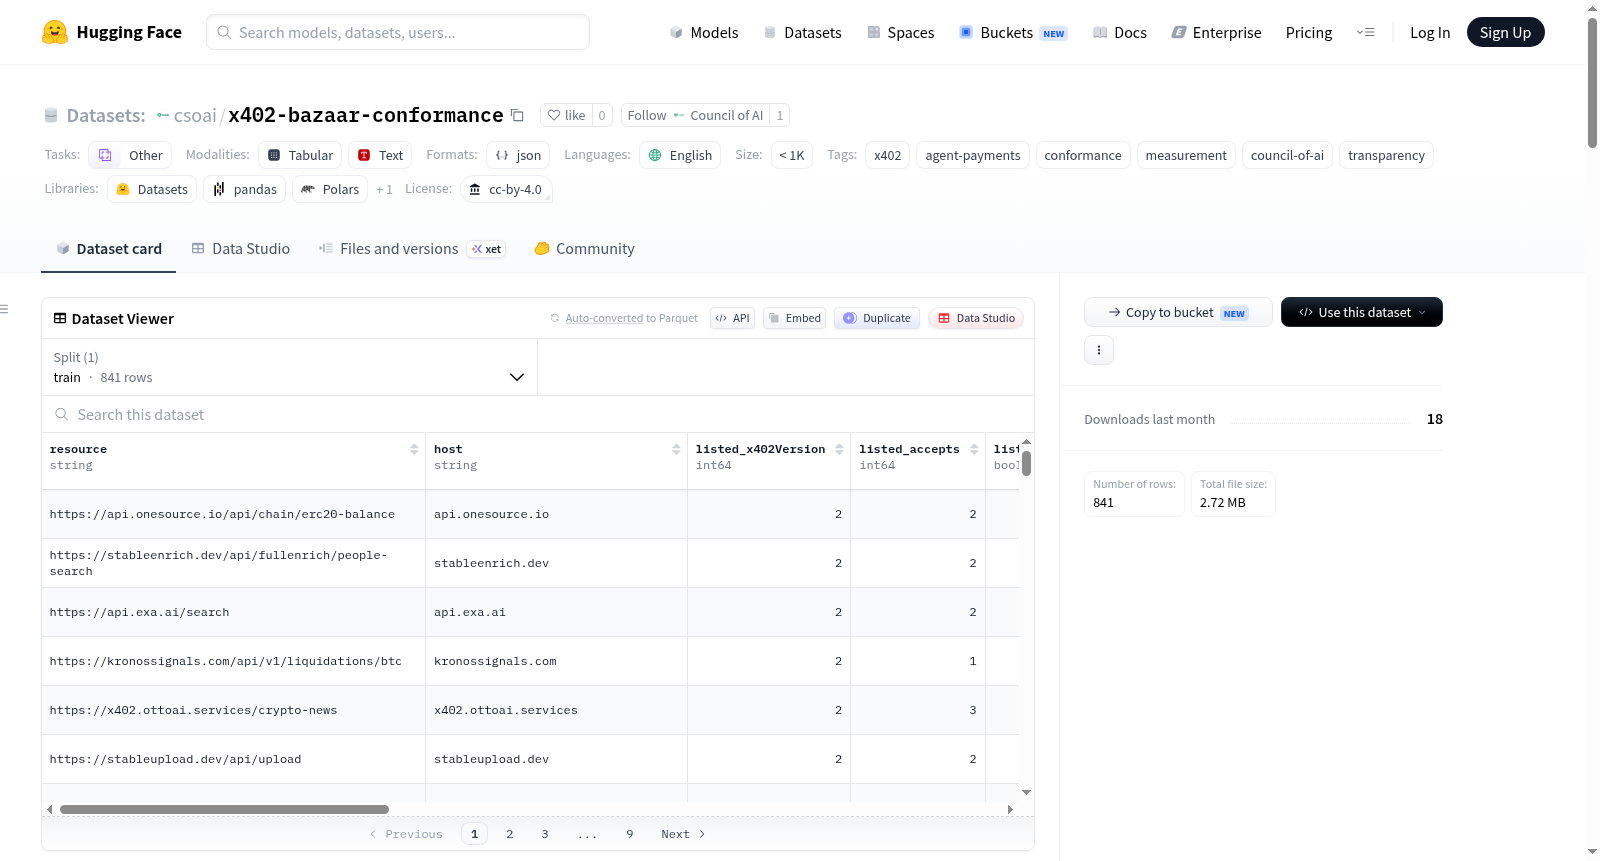Expand the Use this dataset dropdown
The height and width of the screenshot is (861, 1600).
pyautogui.click(x=1362, y=312)
